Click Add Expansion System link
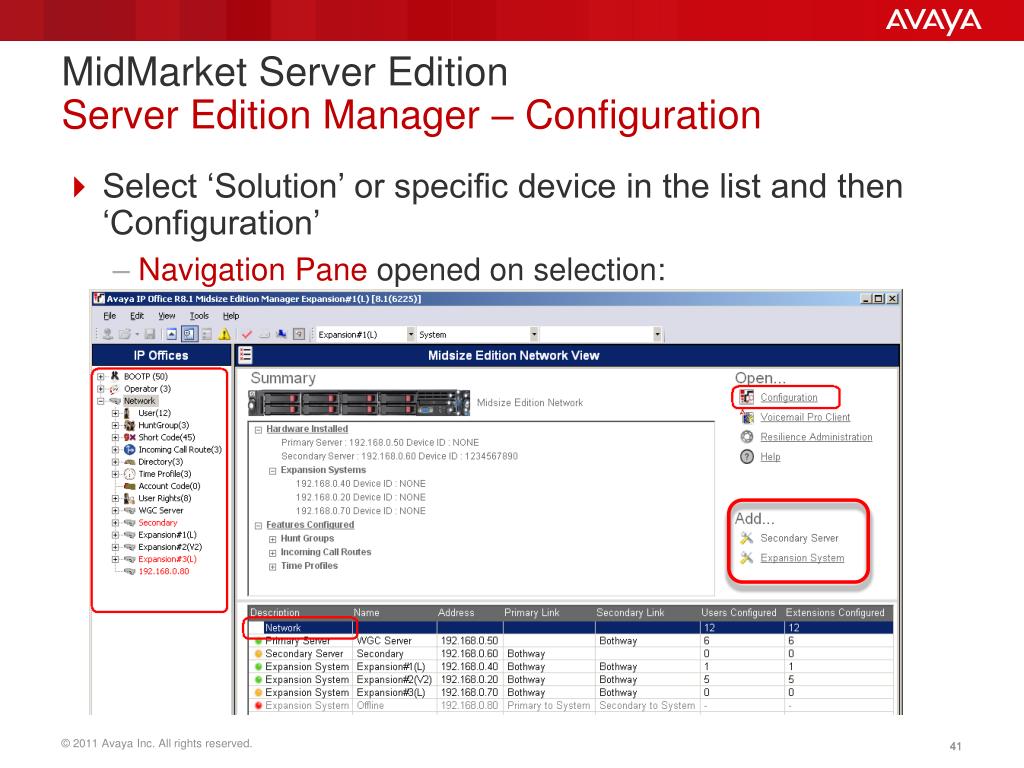1024x768 pixels. pyautogui.click(x=802, y=558)
